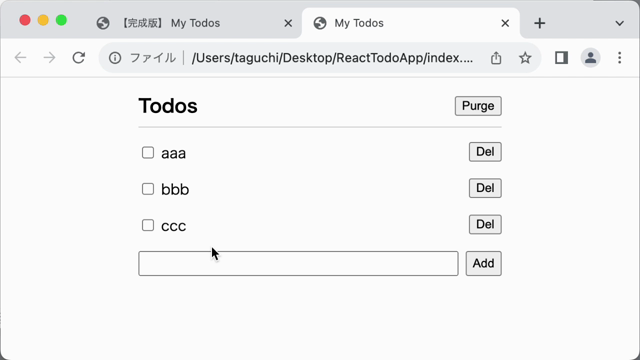Select the active My Todos tab

tap(410, 23)
